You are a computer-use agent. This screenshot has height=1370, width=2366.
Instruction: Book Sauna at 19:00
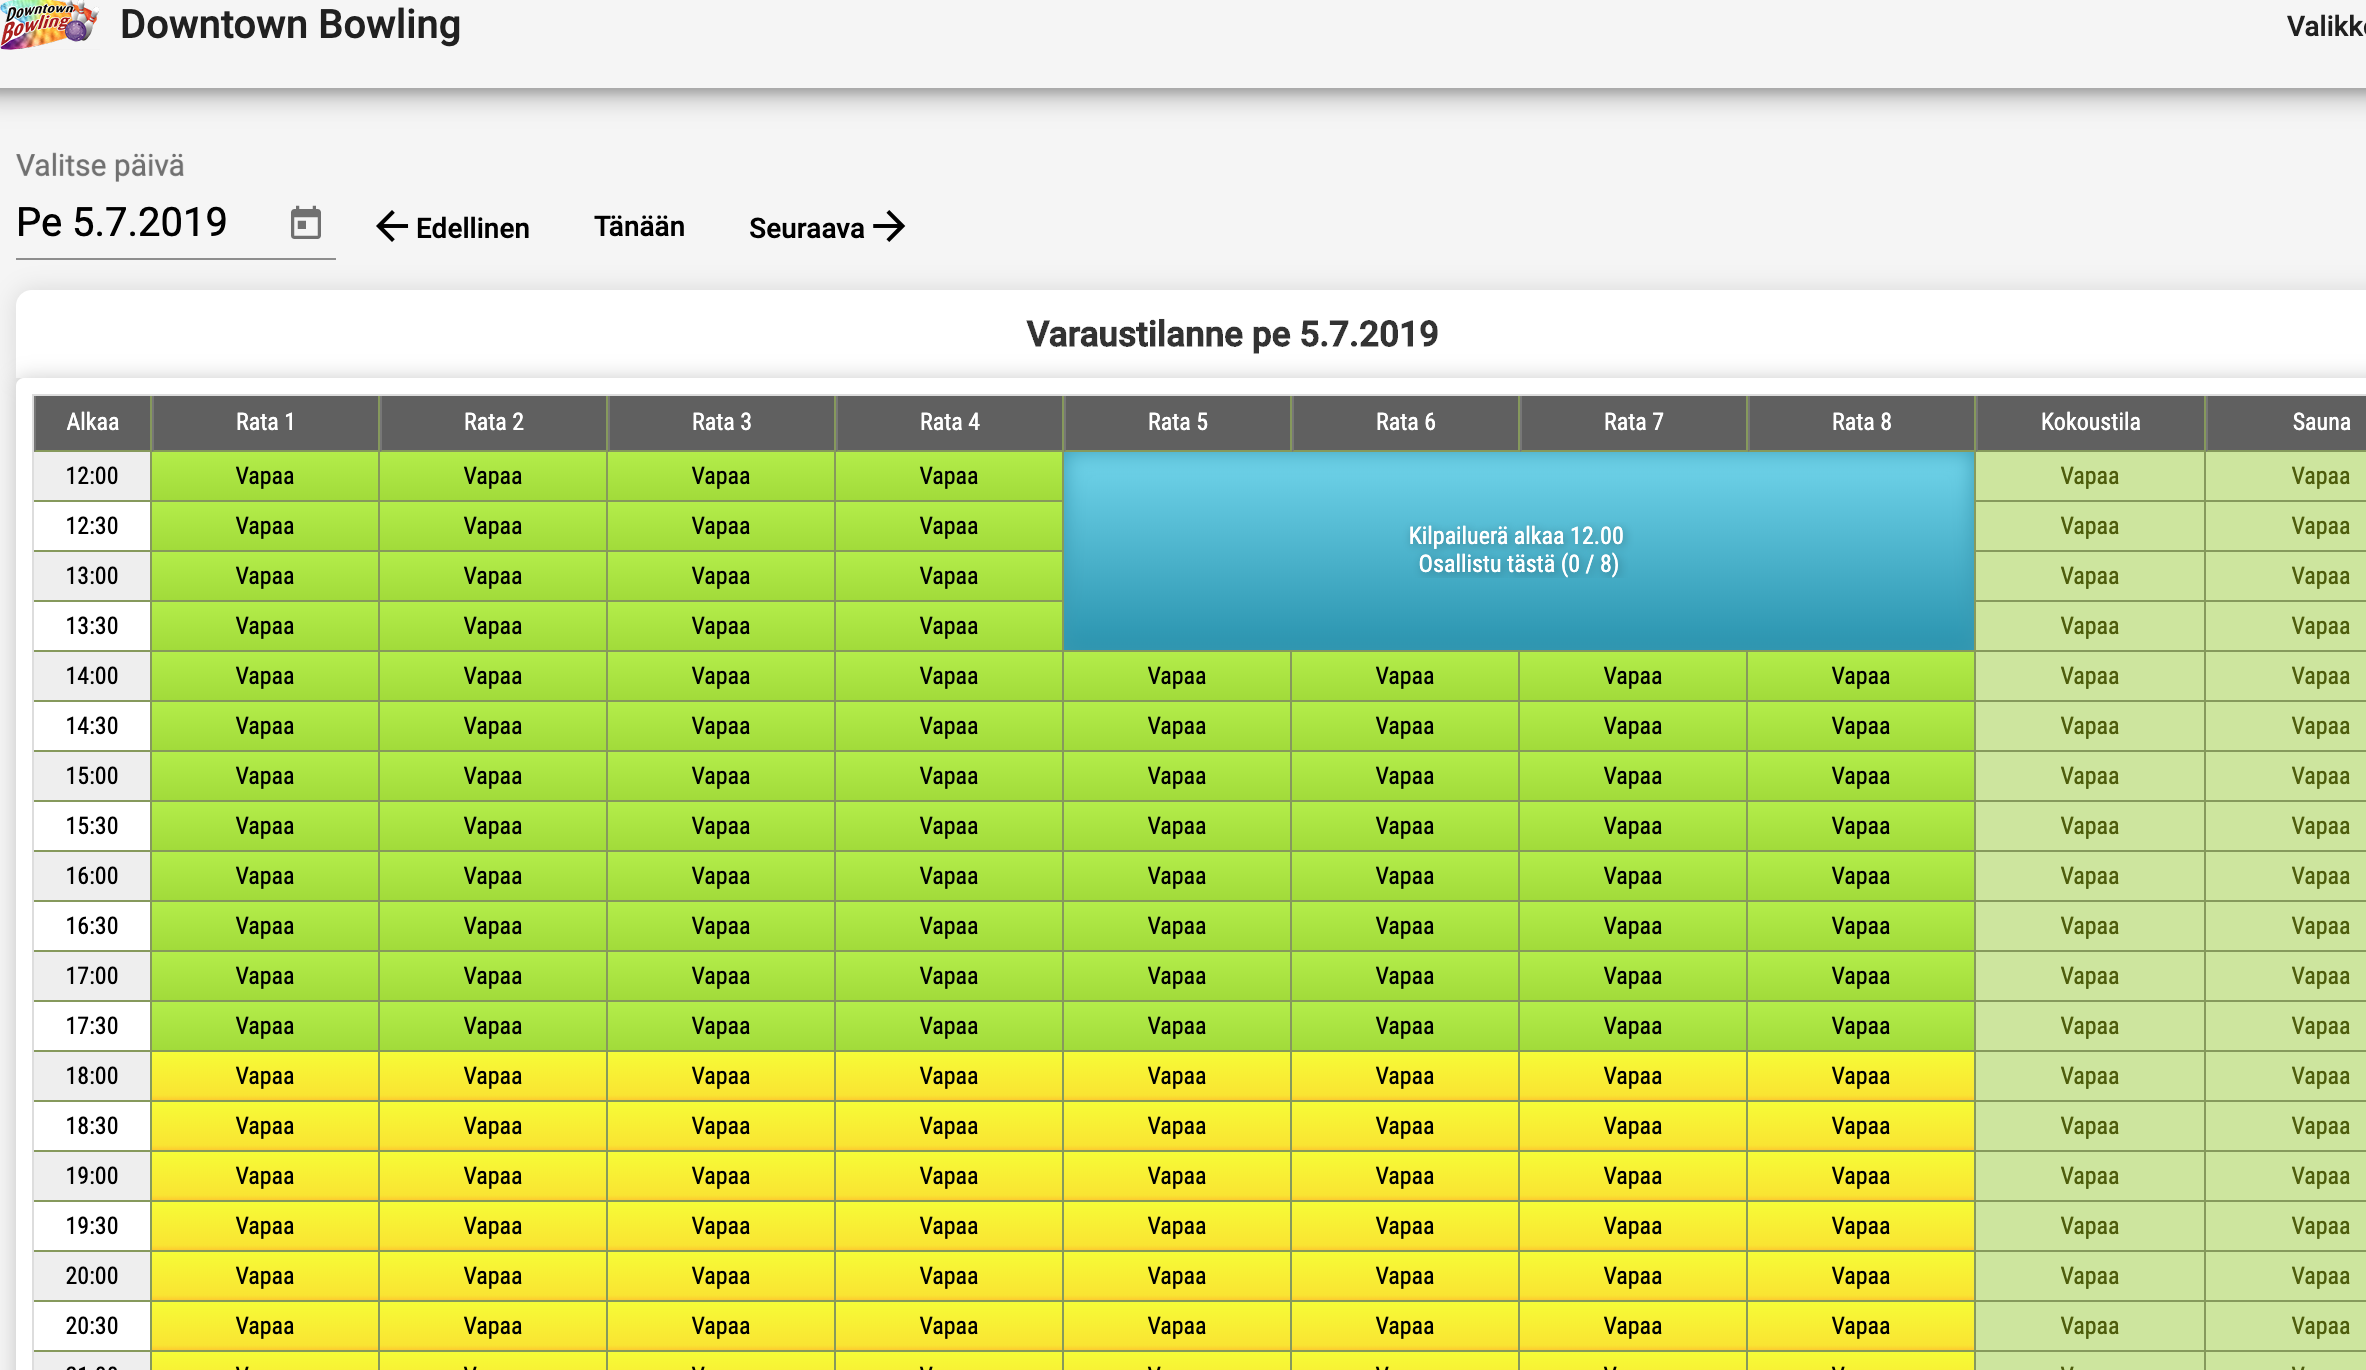(x=2286, y=1176)
